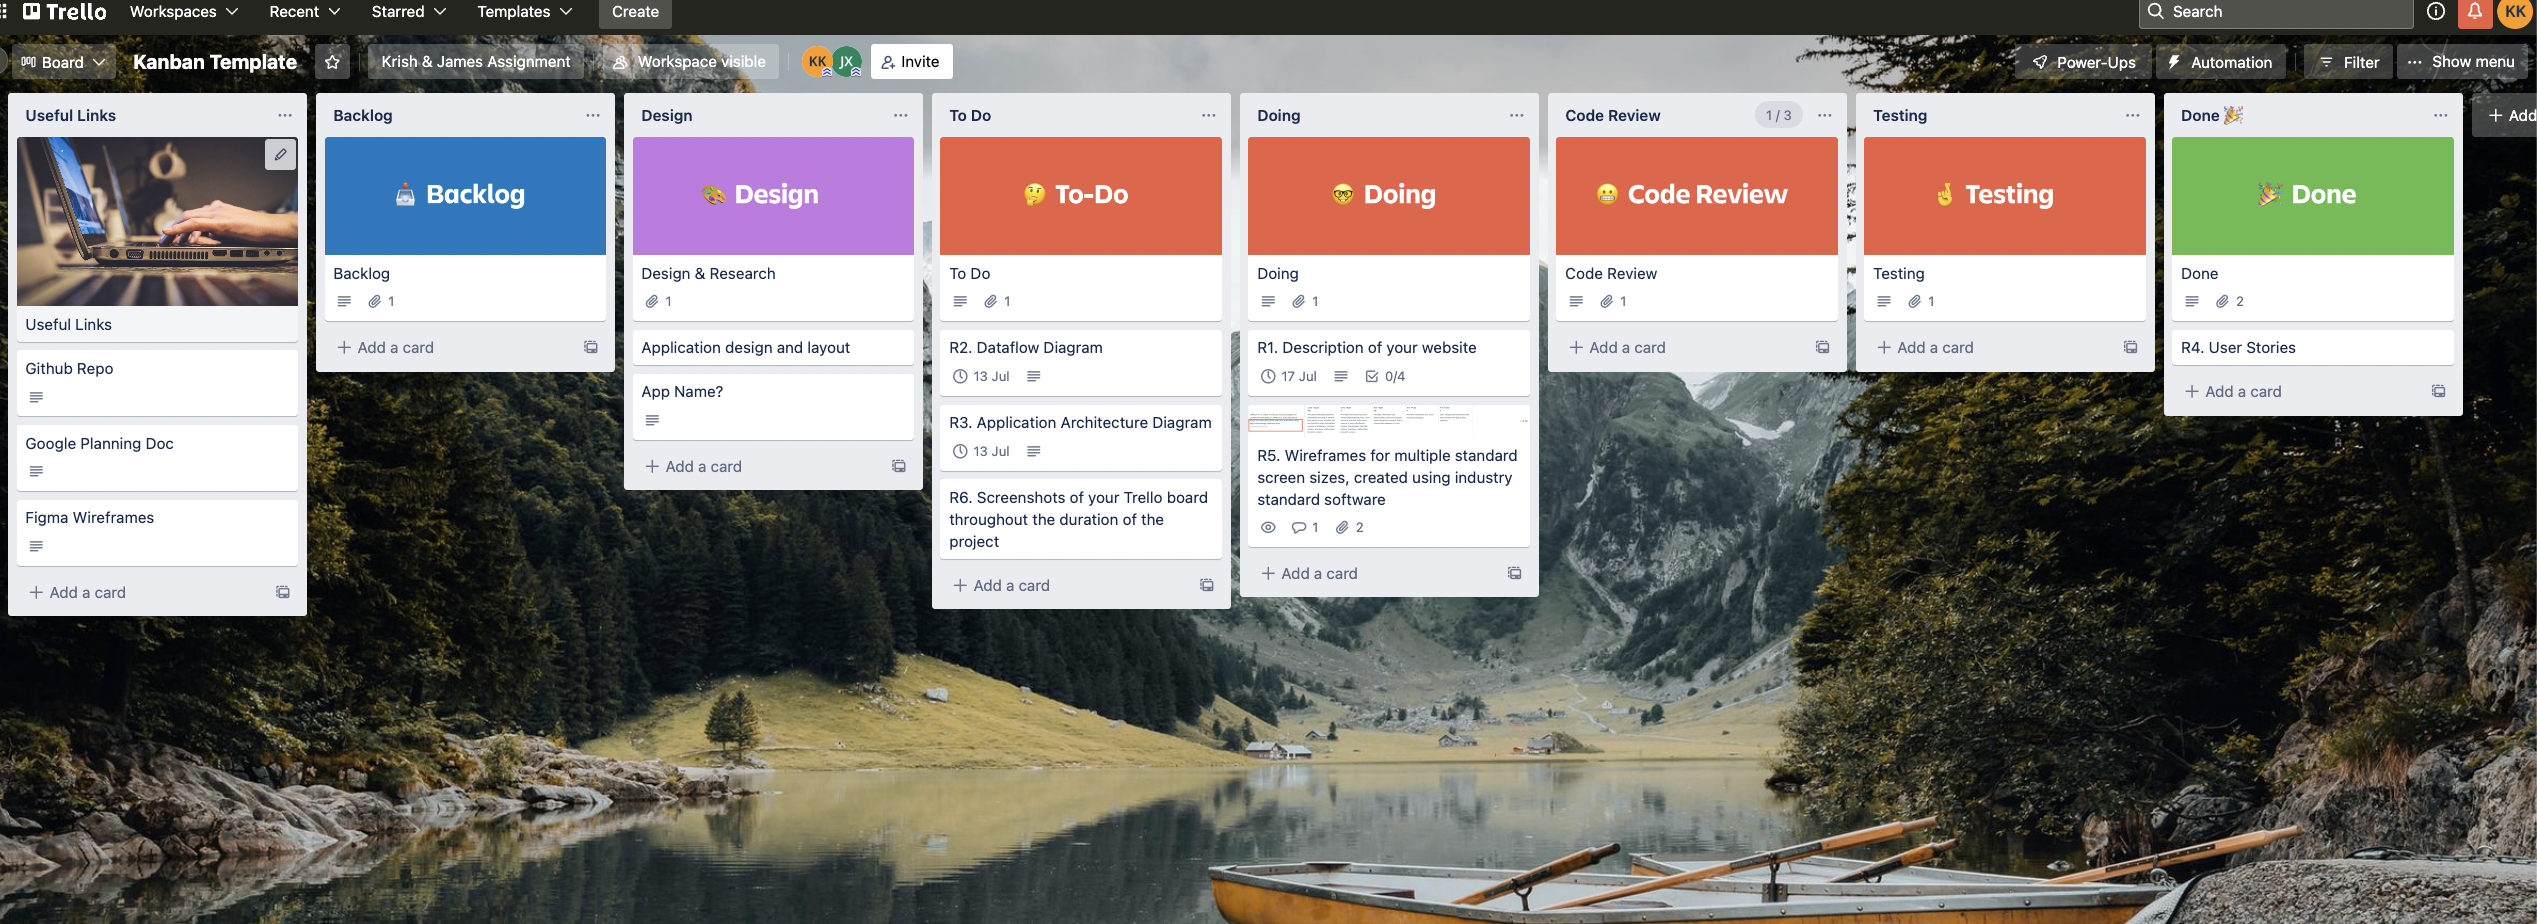Screen dimensions: 2537x924
Task: Create from template icon in Backlog list
Action: [x=591, y=348]
